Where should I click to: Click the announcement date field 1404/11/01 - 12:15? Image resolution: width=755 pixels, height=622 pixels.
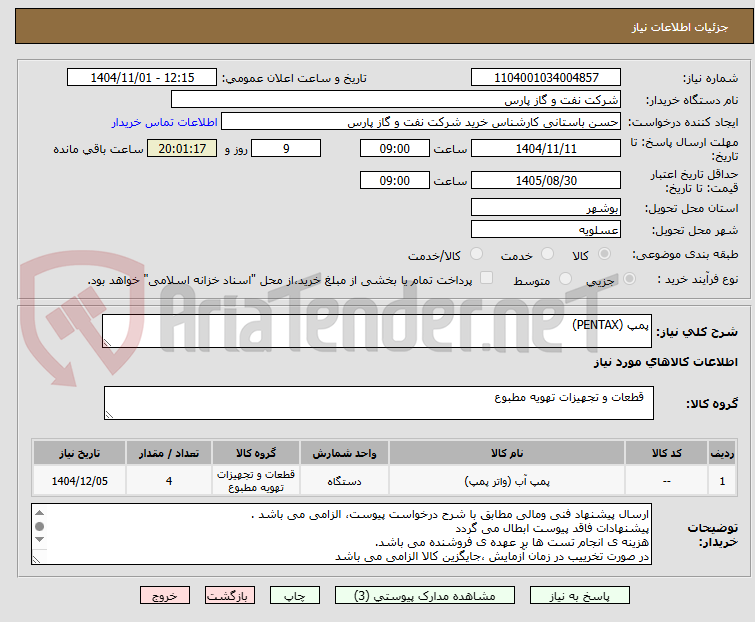pos(142,78)
